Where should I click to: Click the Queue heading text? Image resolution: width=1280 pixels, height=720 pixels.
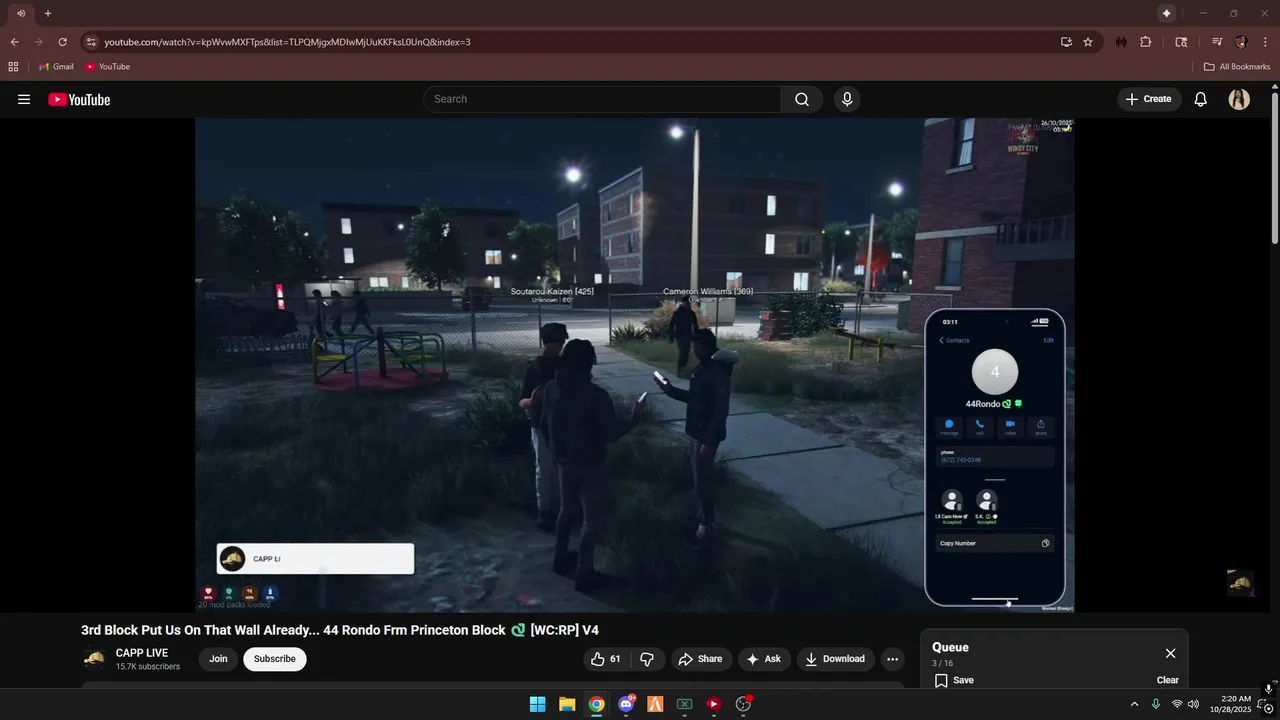[950, 647]
